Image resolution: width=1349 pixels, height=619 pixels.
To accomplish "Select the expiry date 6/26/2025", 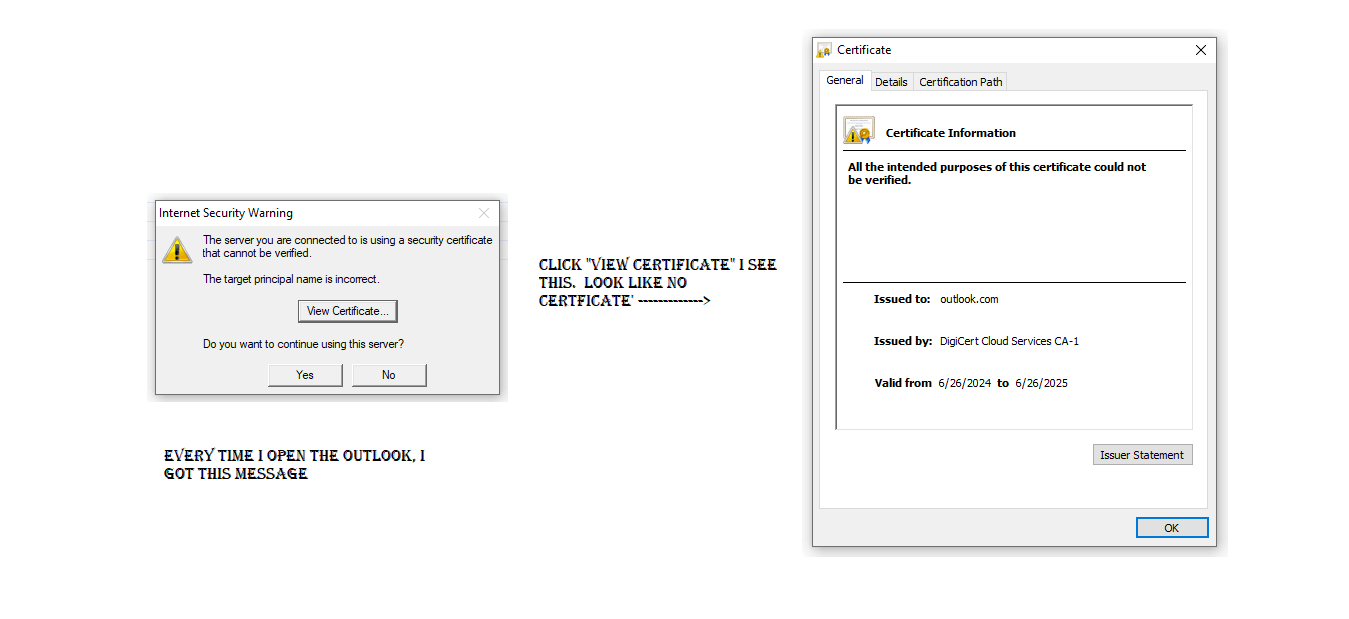I will coord(1041,383).
